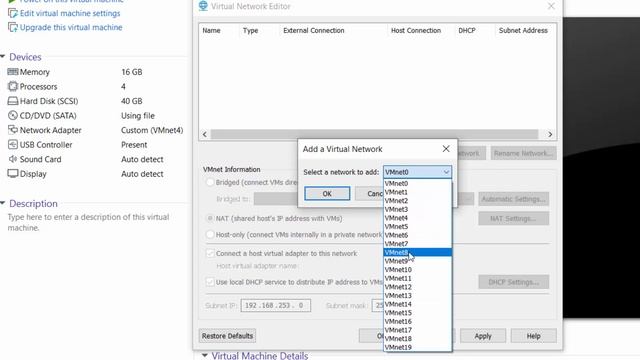Pick VMnet7 from the network list
640x360 pixels.
[417, 244]
